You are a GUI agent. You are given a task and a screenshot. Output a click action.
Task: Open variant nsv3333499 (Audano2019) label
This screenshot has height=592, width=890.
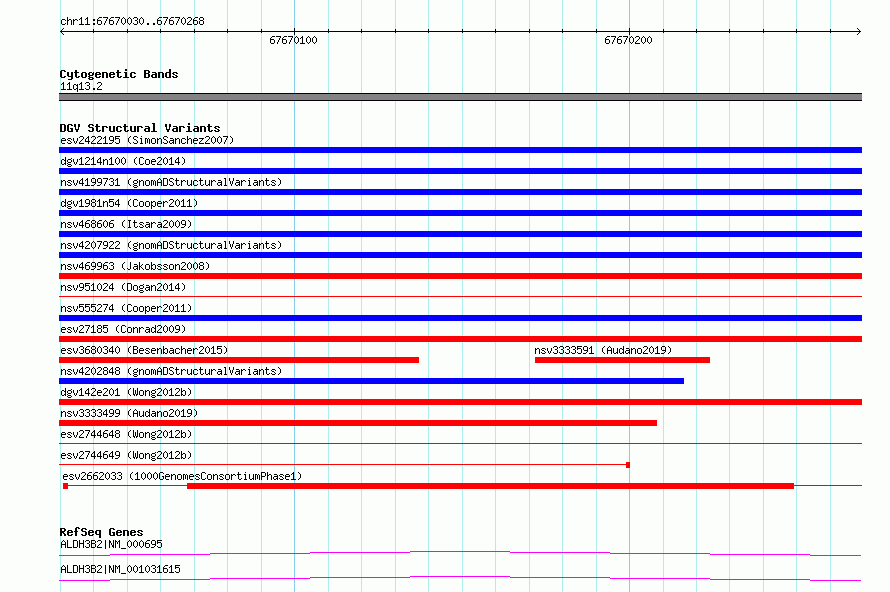coord(129,413)
